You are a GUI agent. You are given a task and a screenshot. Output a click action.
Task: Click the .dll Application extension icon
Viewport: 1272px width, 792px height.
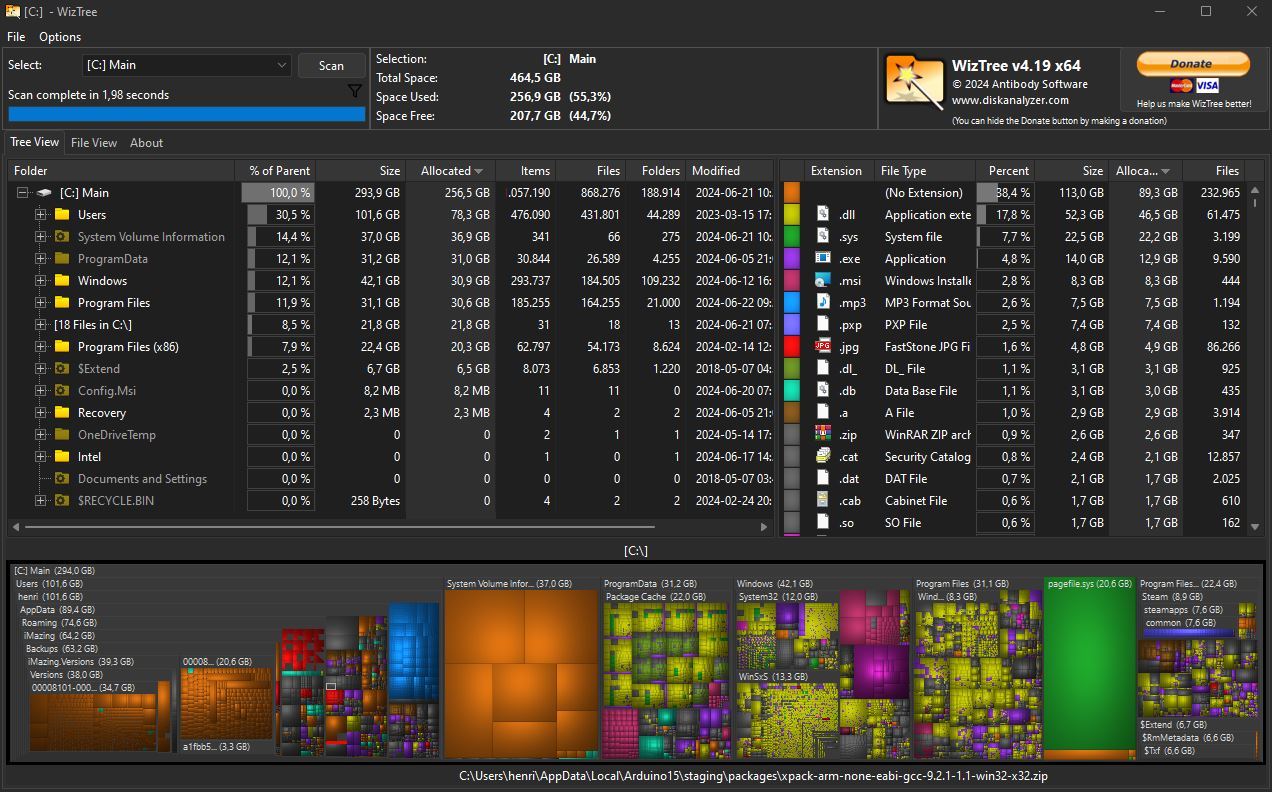click(823, 214)
